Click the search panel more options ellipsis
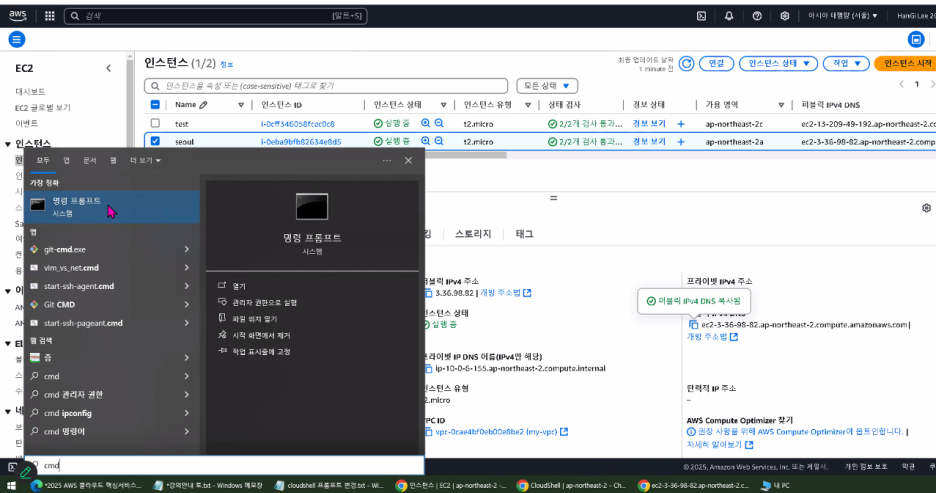This screenshot has width=936, height=493. coord(387,161)
